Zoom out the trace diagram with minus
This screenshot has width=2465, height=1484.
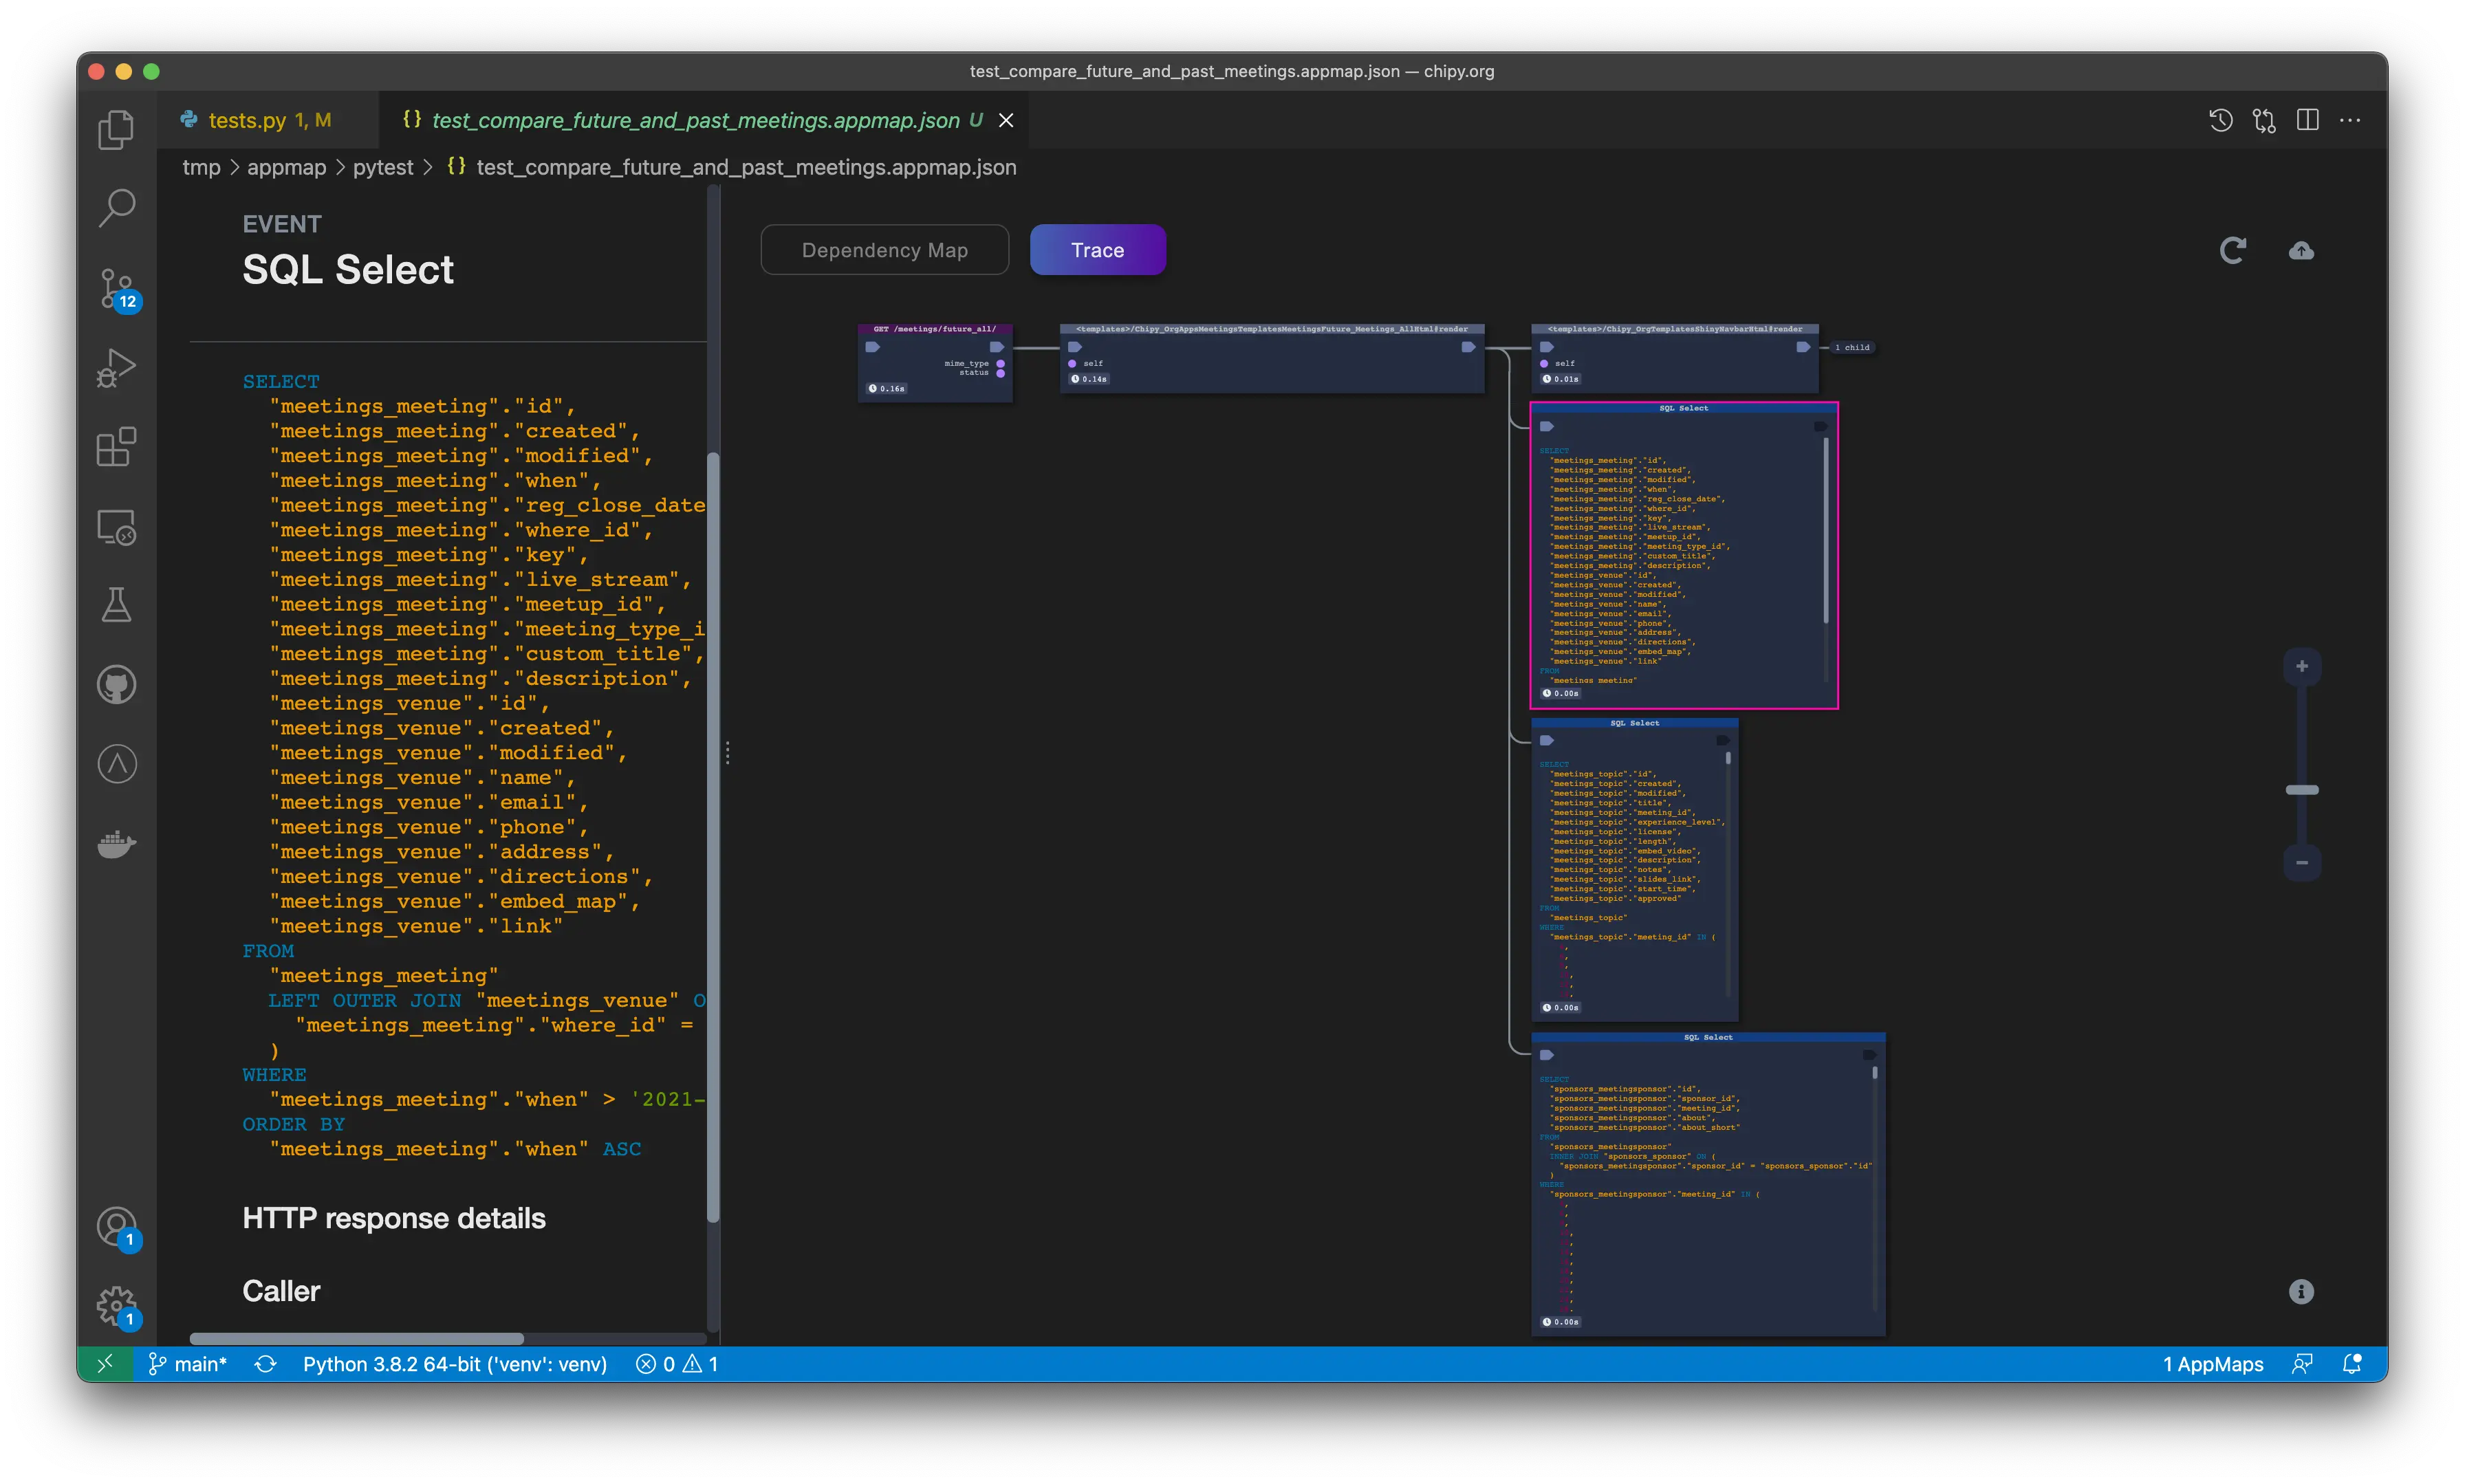(2301, 863)
